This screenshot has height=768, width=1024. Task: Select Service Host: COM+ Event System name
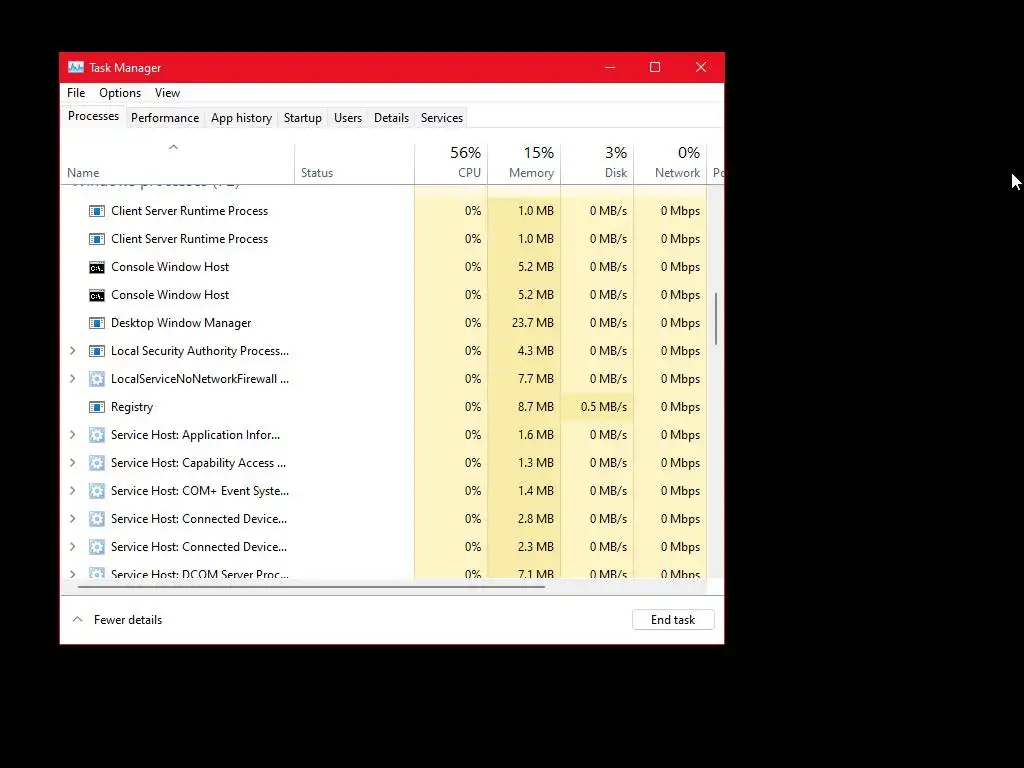point(200,491)
